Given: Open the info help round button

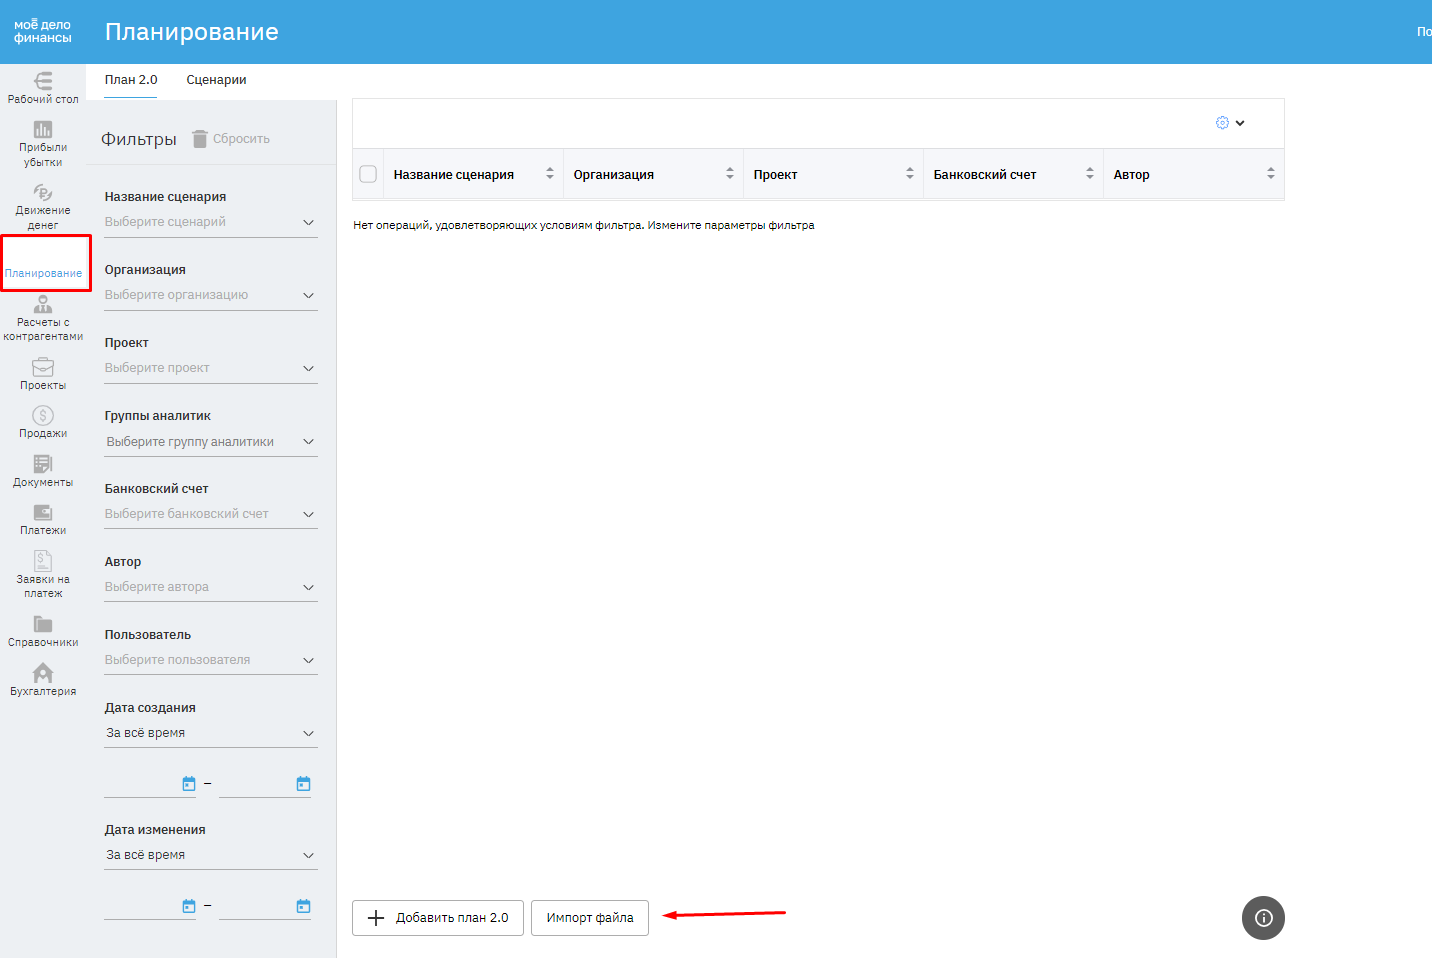Looking at the screenshot, I should click(1263, 918).
